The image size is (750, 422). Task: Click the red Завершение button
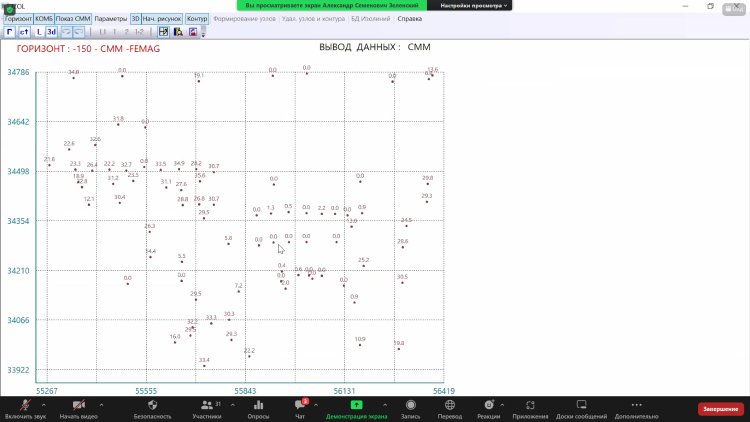click(720, 408)
